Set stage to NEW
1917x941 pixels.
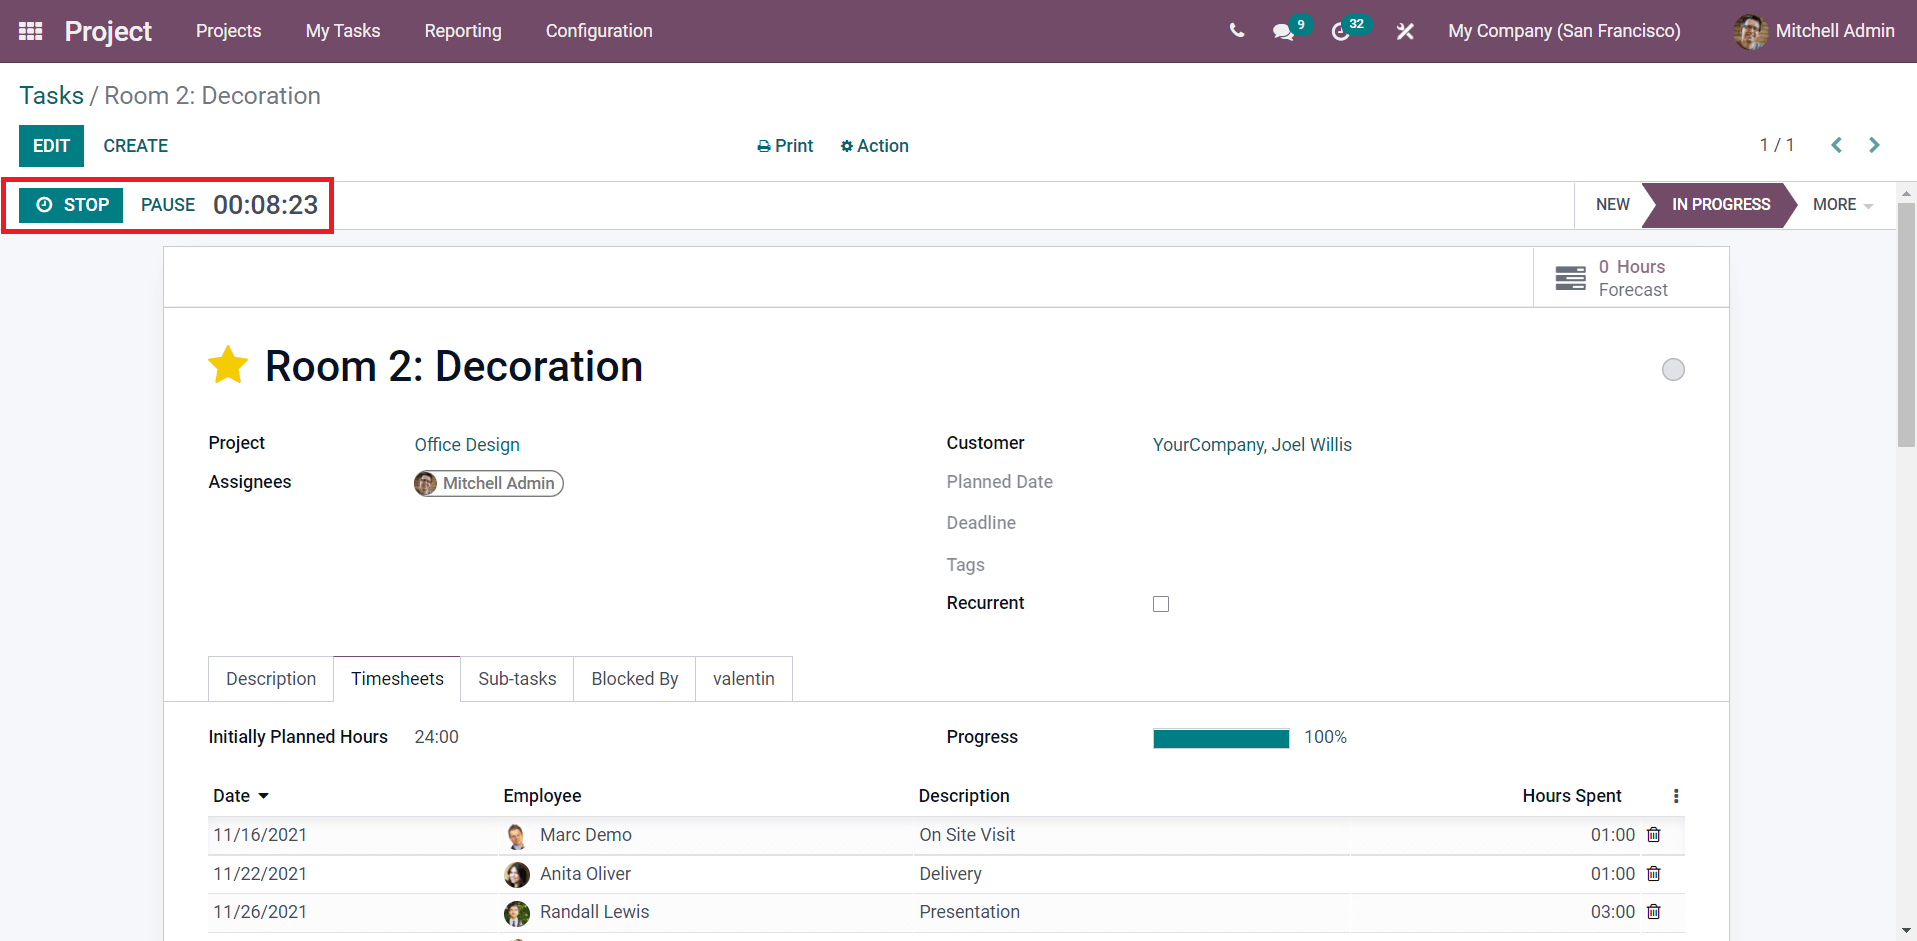coord(1612,204)
